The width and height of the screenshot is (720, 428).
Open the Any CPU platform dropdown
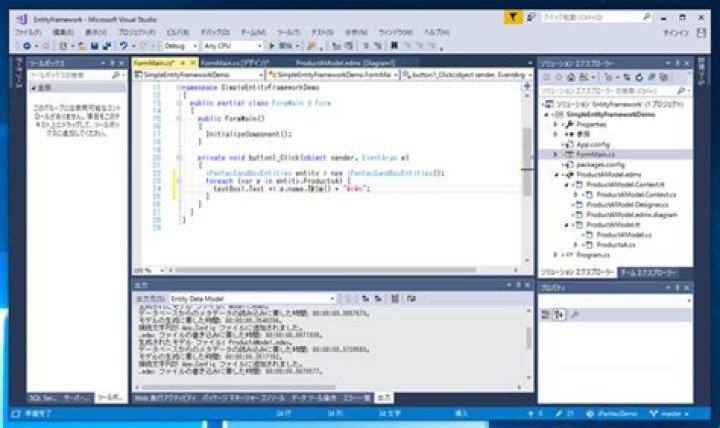tap(233, 46)
